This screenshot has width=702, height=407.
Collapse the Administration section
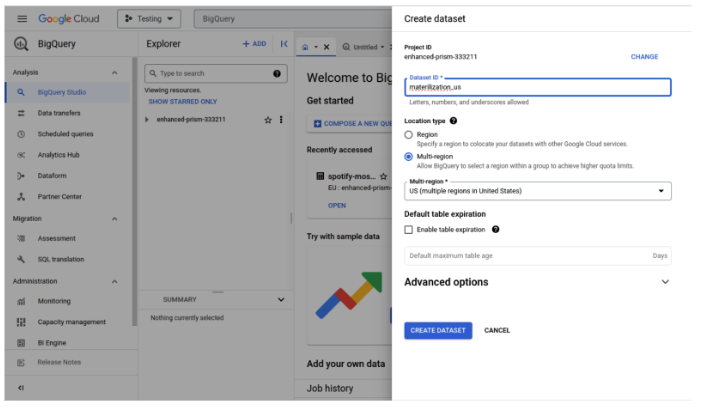[x=115, y=282]
